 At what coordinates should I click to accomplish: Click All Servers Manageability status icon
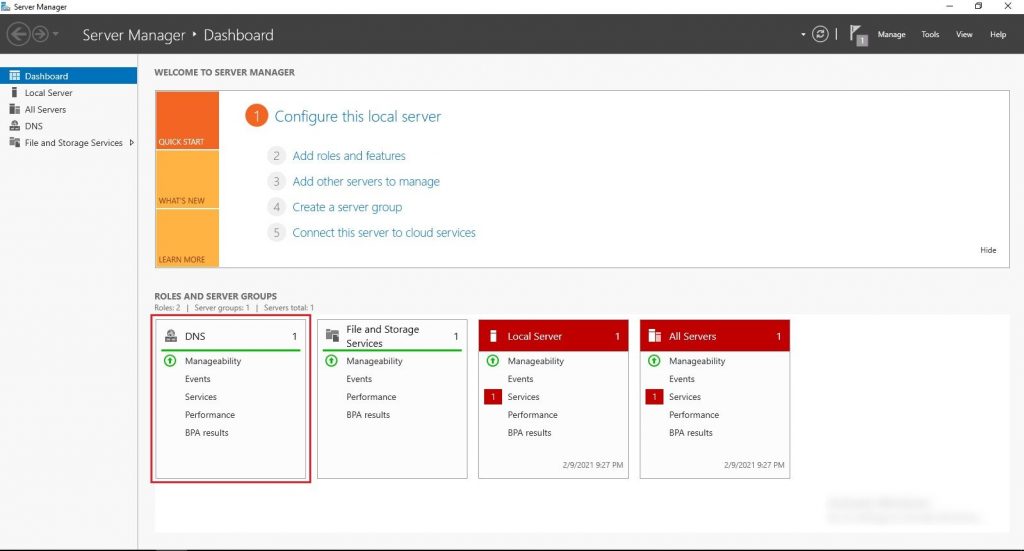(x=654, y=360)
